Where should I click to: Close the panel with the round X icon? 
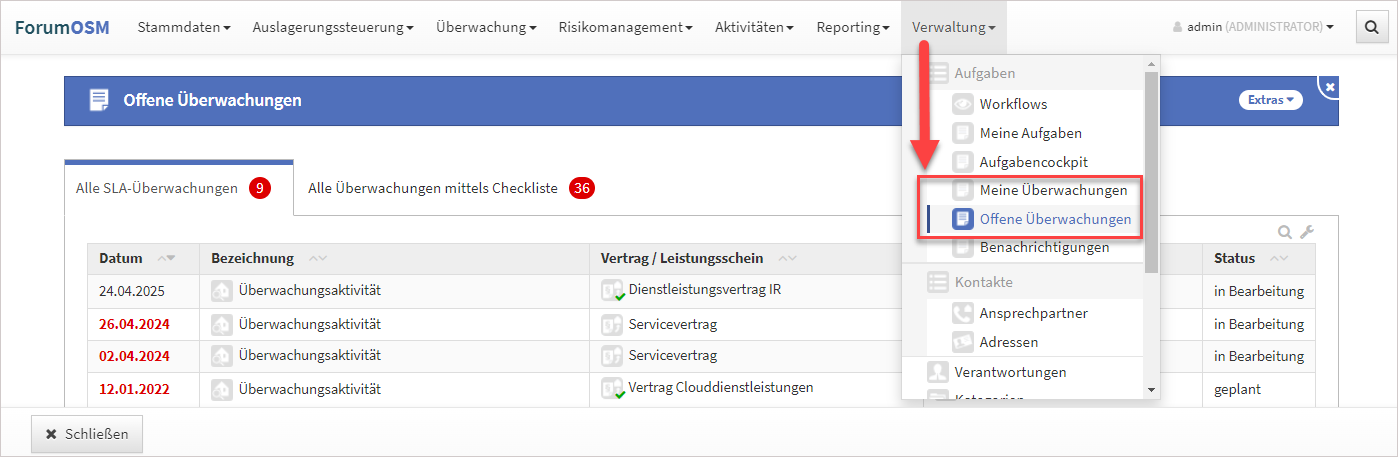(1329, 88)
